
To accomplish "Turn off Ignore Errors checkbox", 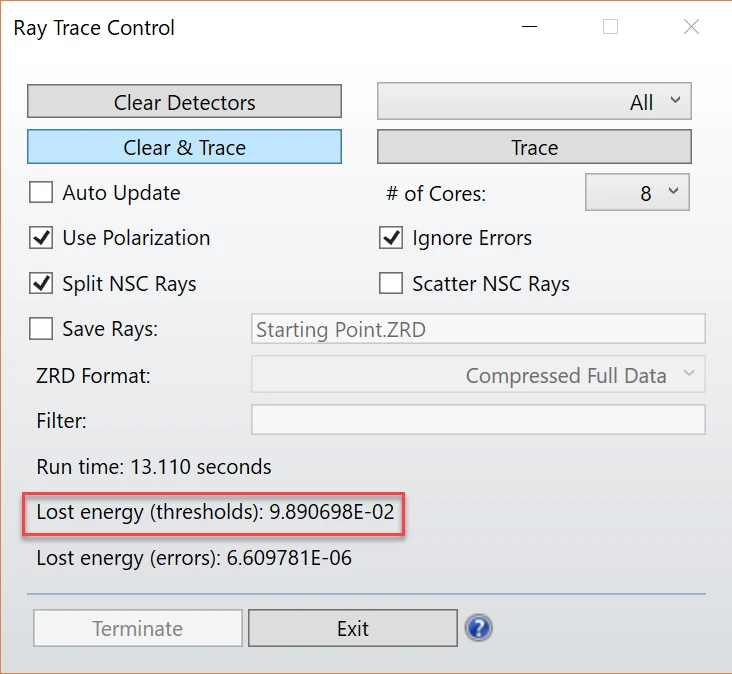I will pyautogui.click(x=391, y=238).
